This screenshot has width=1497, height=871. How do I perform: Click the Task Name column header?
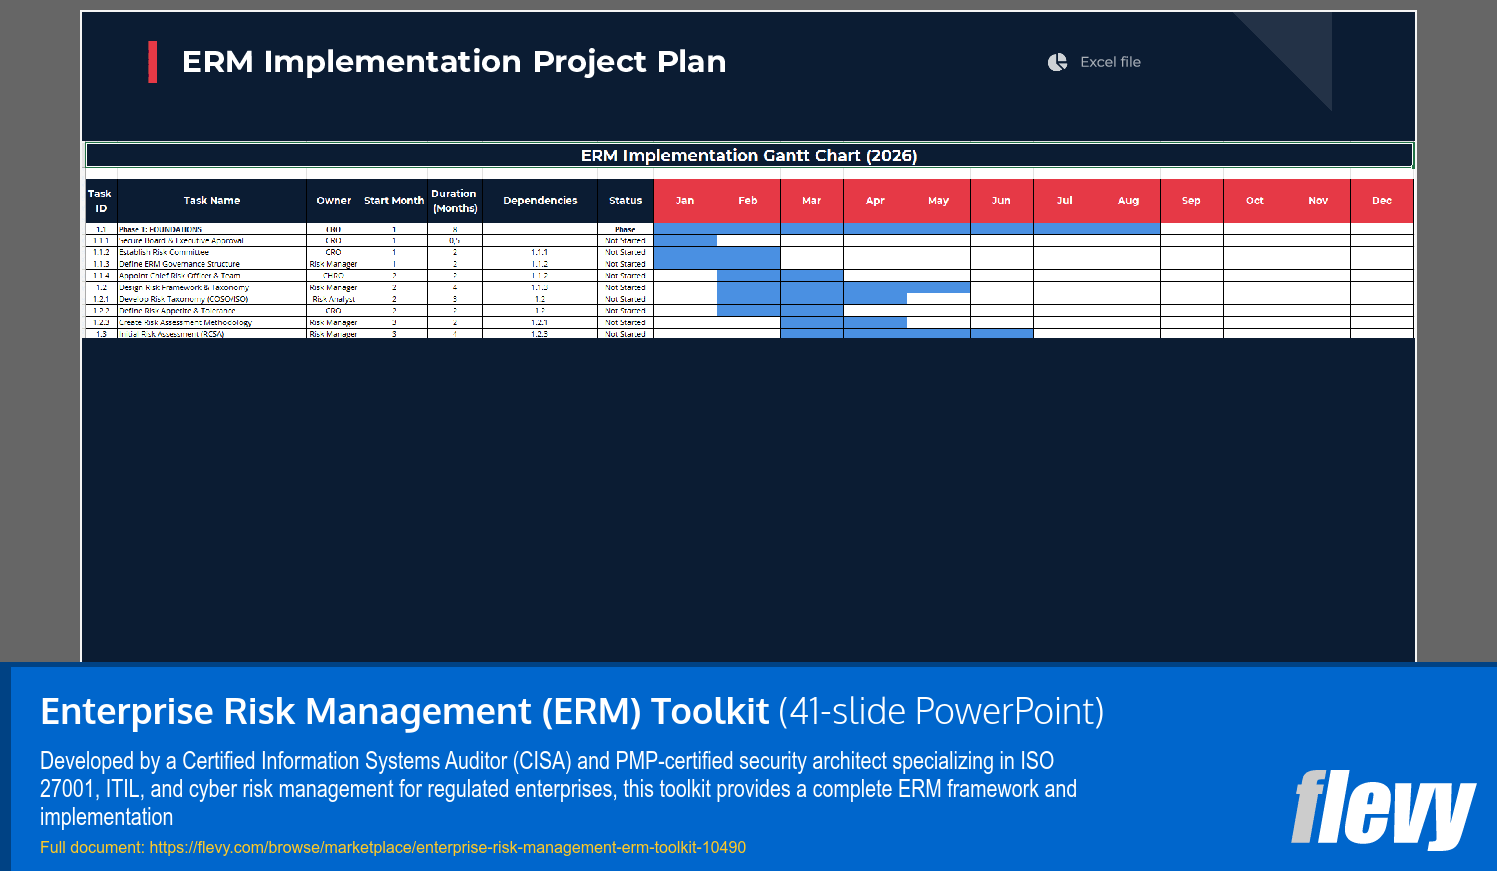pos(213,200)
